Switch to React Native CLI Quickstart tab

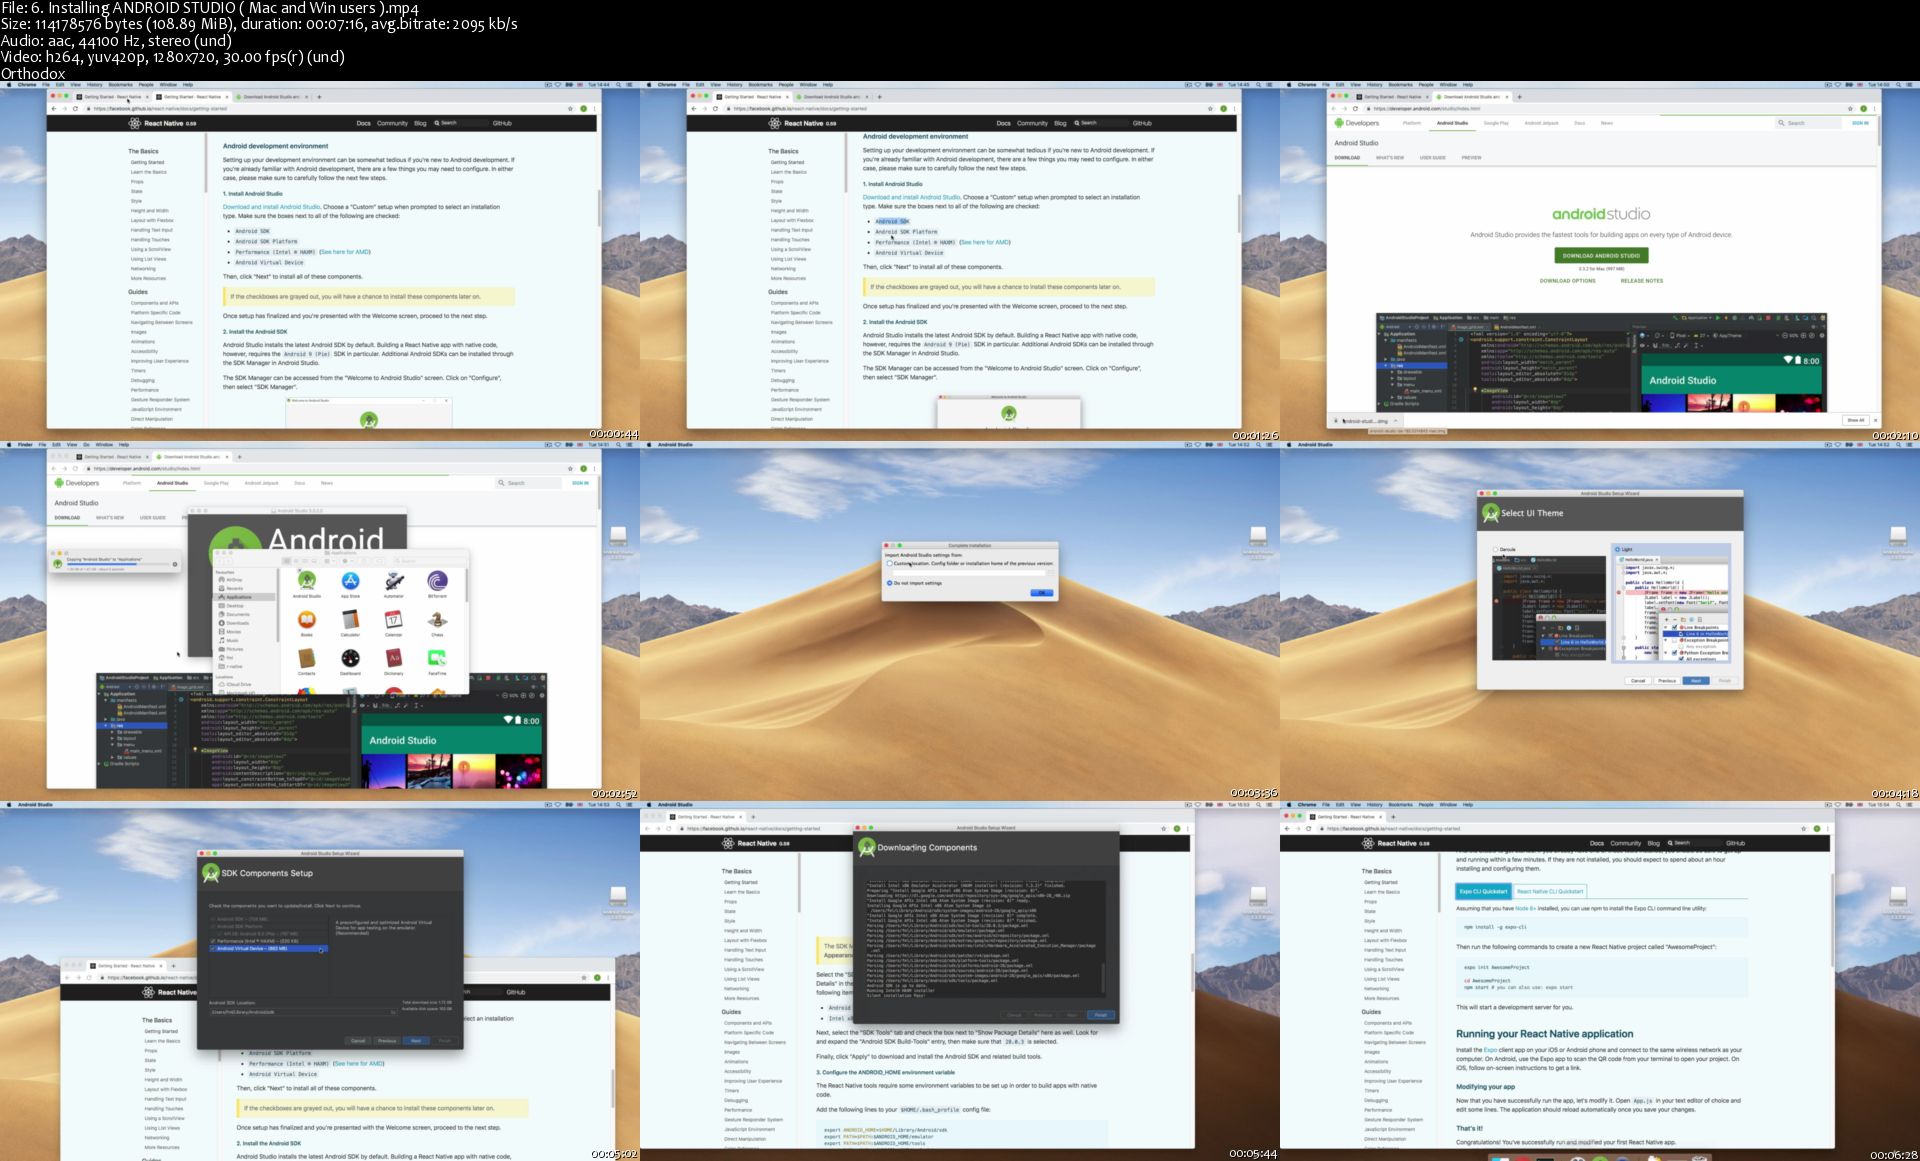coord(1549,891)
